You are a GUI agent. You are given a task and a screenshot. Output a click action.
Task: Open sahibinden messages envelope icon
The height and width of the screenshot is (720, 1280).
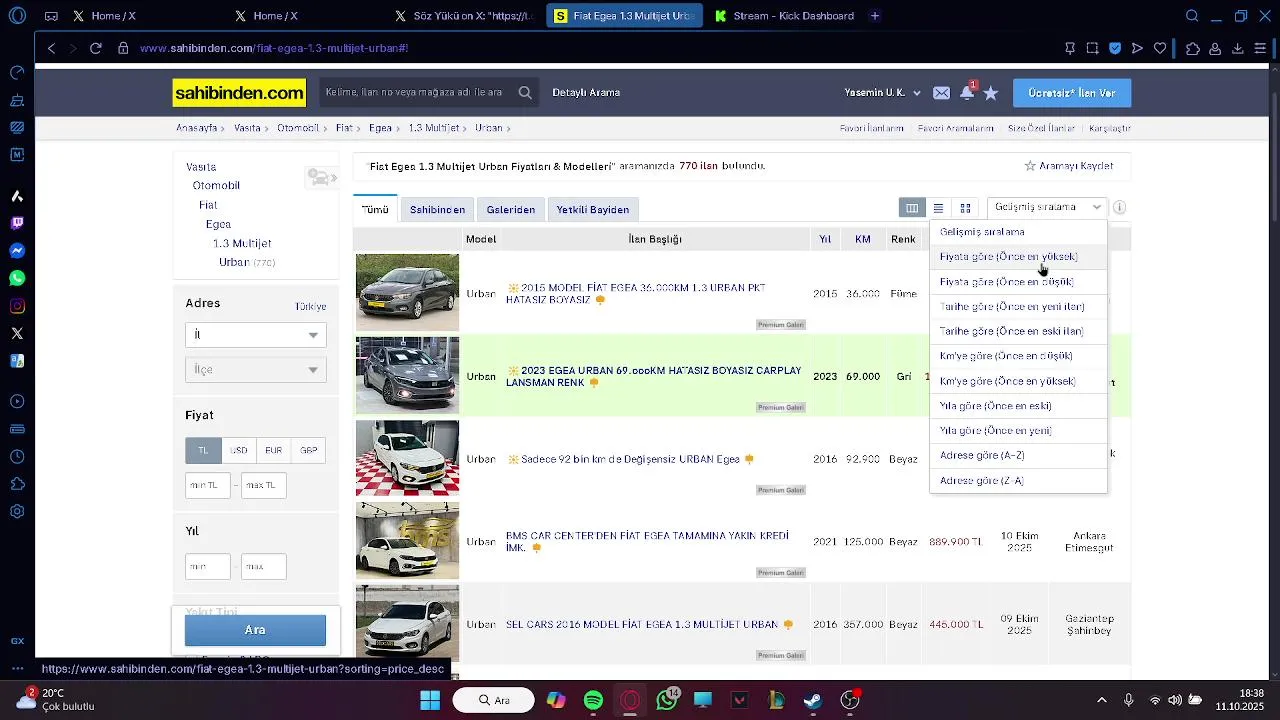coord(941,93)
